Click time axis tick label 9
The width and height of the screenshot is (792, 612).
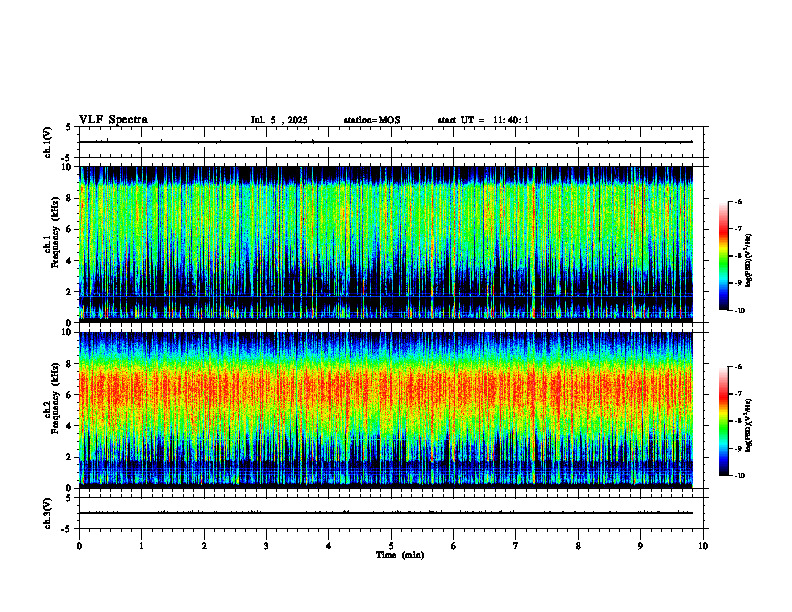coord(640,546)
